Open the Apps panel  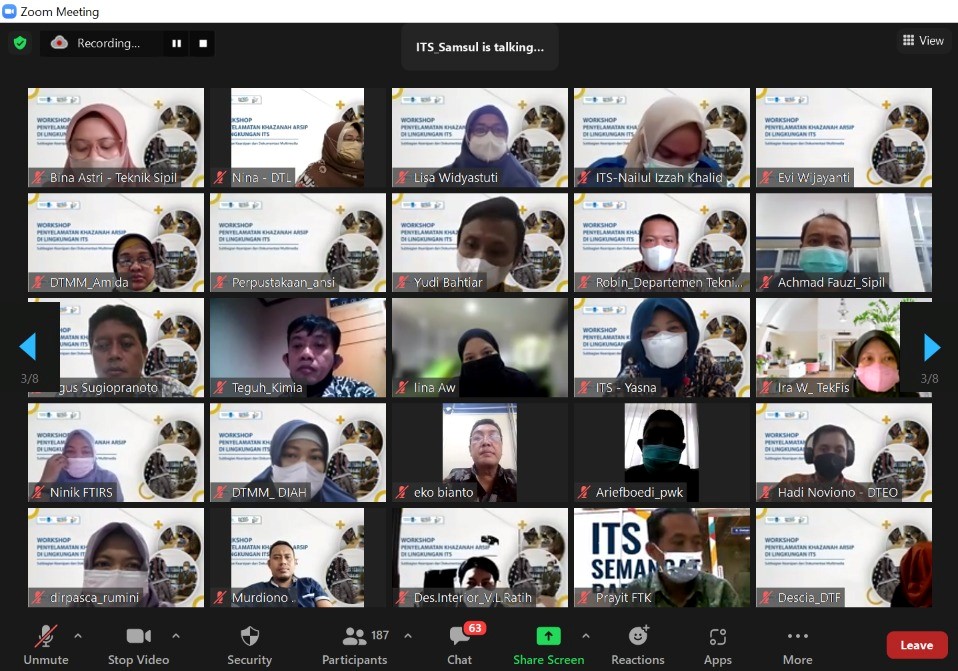tap(717, 643)
